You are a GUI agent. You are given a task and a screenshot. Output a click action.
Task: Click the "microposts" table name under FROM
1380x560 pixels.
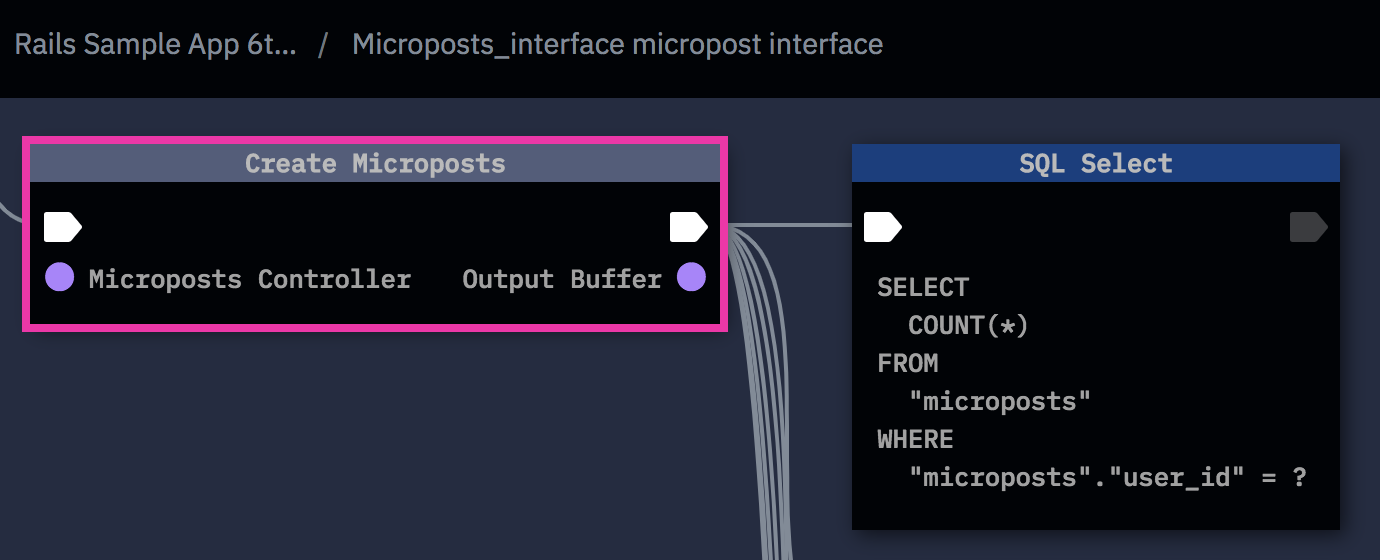[999, 402]
